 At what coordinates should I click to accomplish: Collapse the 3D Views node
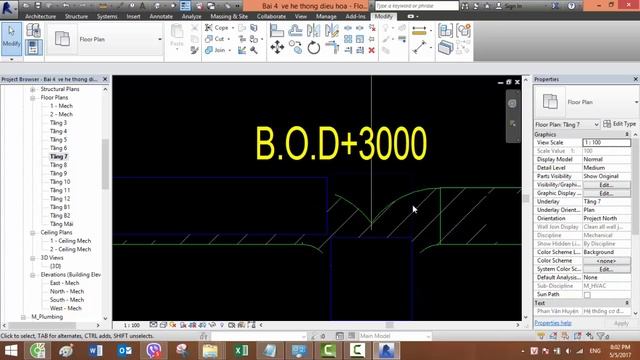click(x=33, y=258)
